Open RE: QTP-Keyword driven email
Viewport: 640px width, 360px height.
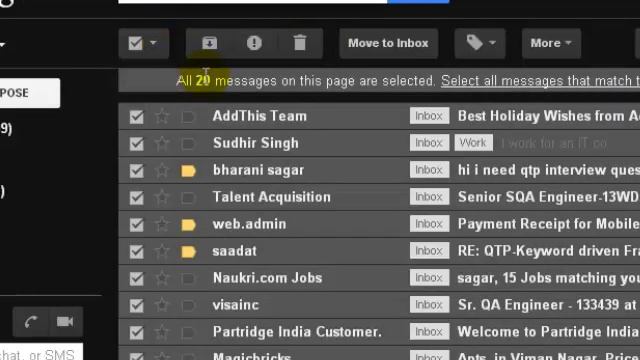click(549, 251)
